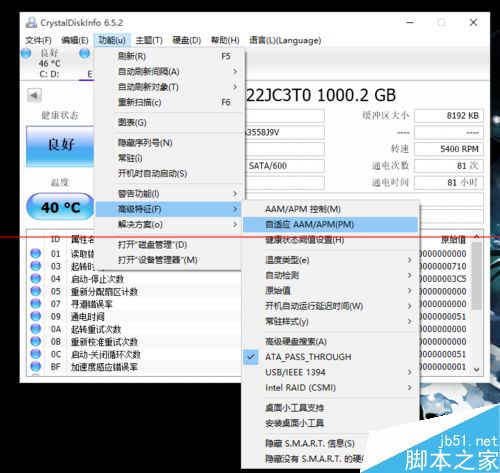The width and height of the screenshot is (500, 473).
Task: Click the blue status dot for attribute 01
Action: click(36, 253)
